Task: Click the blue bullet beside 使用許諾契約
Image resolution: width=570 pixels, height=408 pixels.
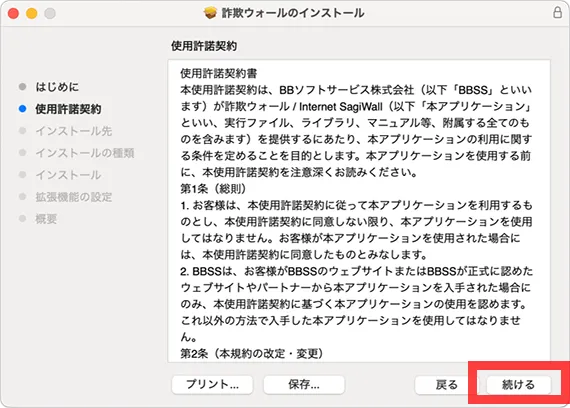Action: 23,109
